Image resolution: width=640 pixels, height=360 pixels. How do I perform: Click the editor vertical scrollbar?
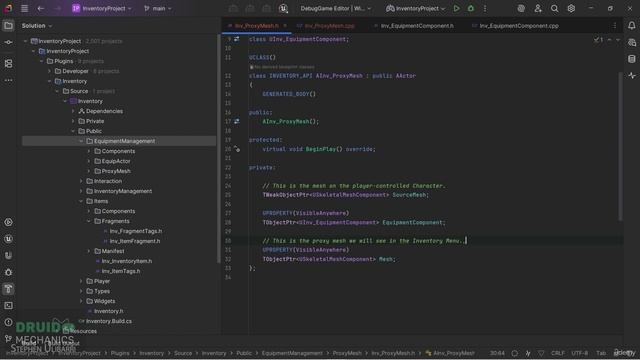click(x=620, y=147)
